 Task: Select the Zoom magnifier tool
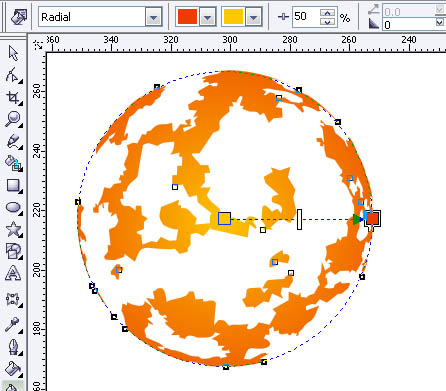pyautogui.click(x=13, y=119)
